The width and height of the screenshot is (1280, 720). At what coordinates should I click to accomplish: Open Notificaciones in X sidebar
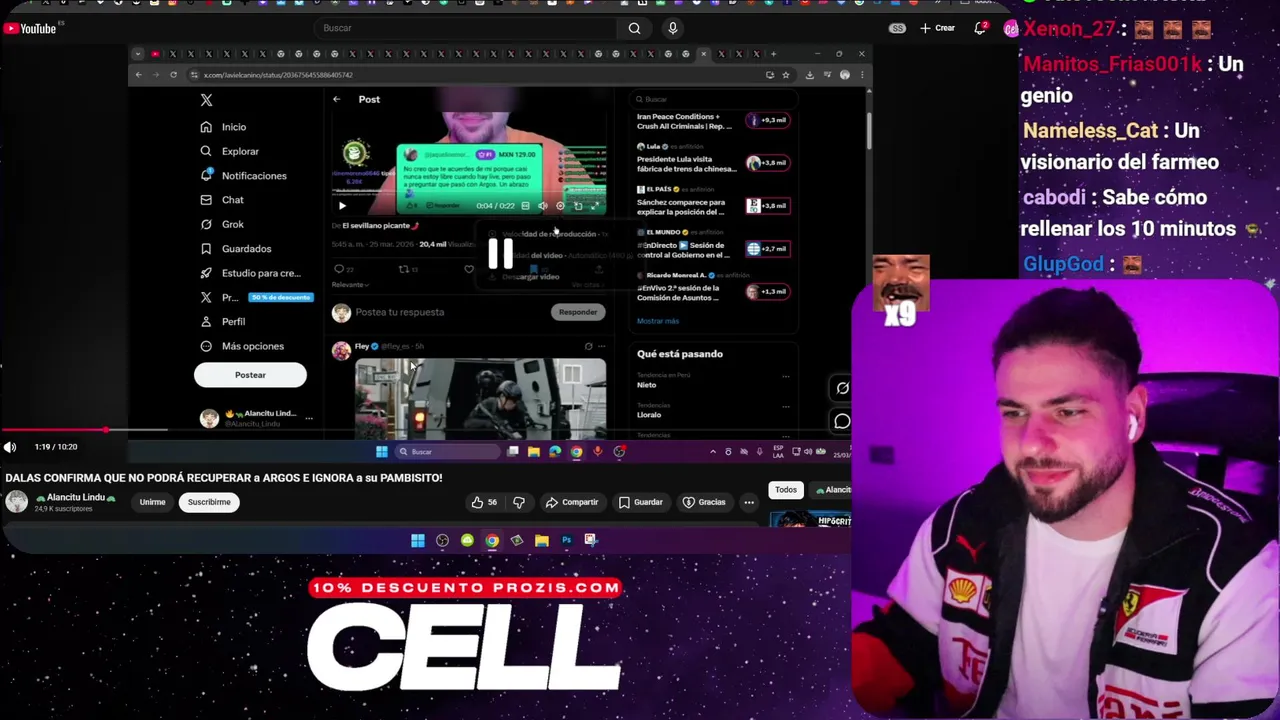pos(243,176)
